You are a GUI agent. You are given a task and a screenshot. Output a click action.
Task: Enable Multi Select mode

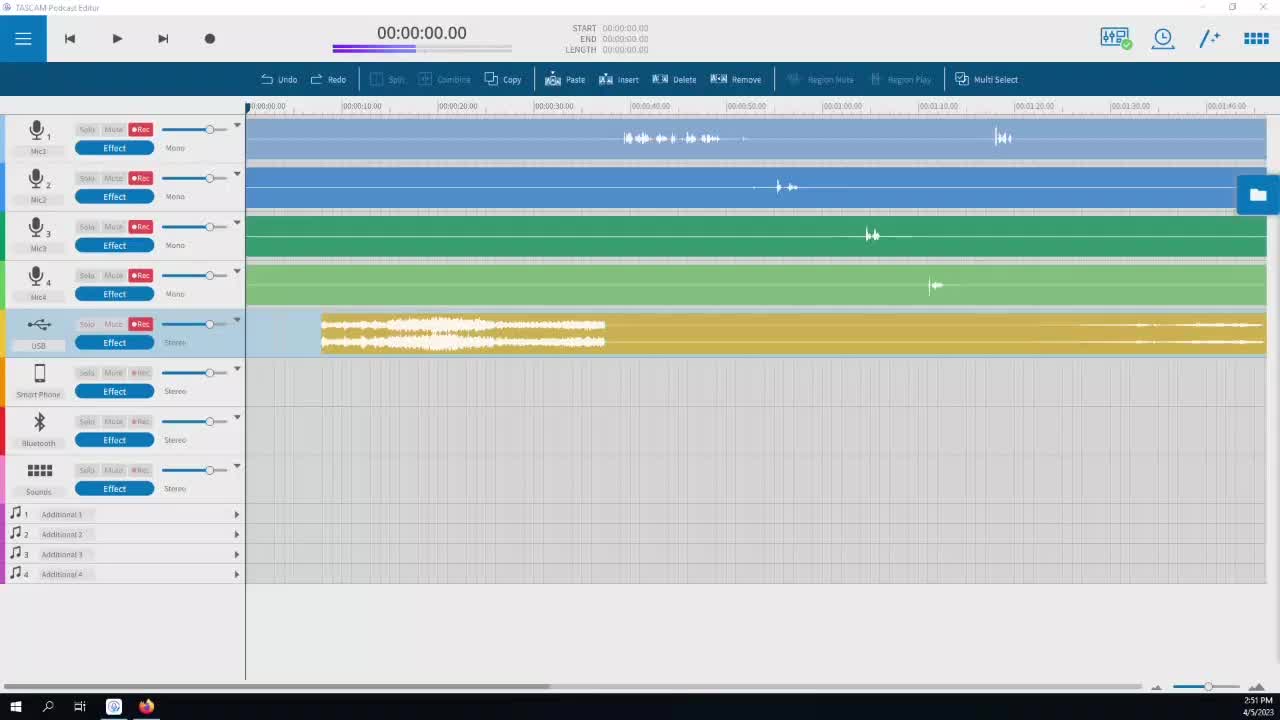click(986, 79)
